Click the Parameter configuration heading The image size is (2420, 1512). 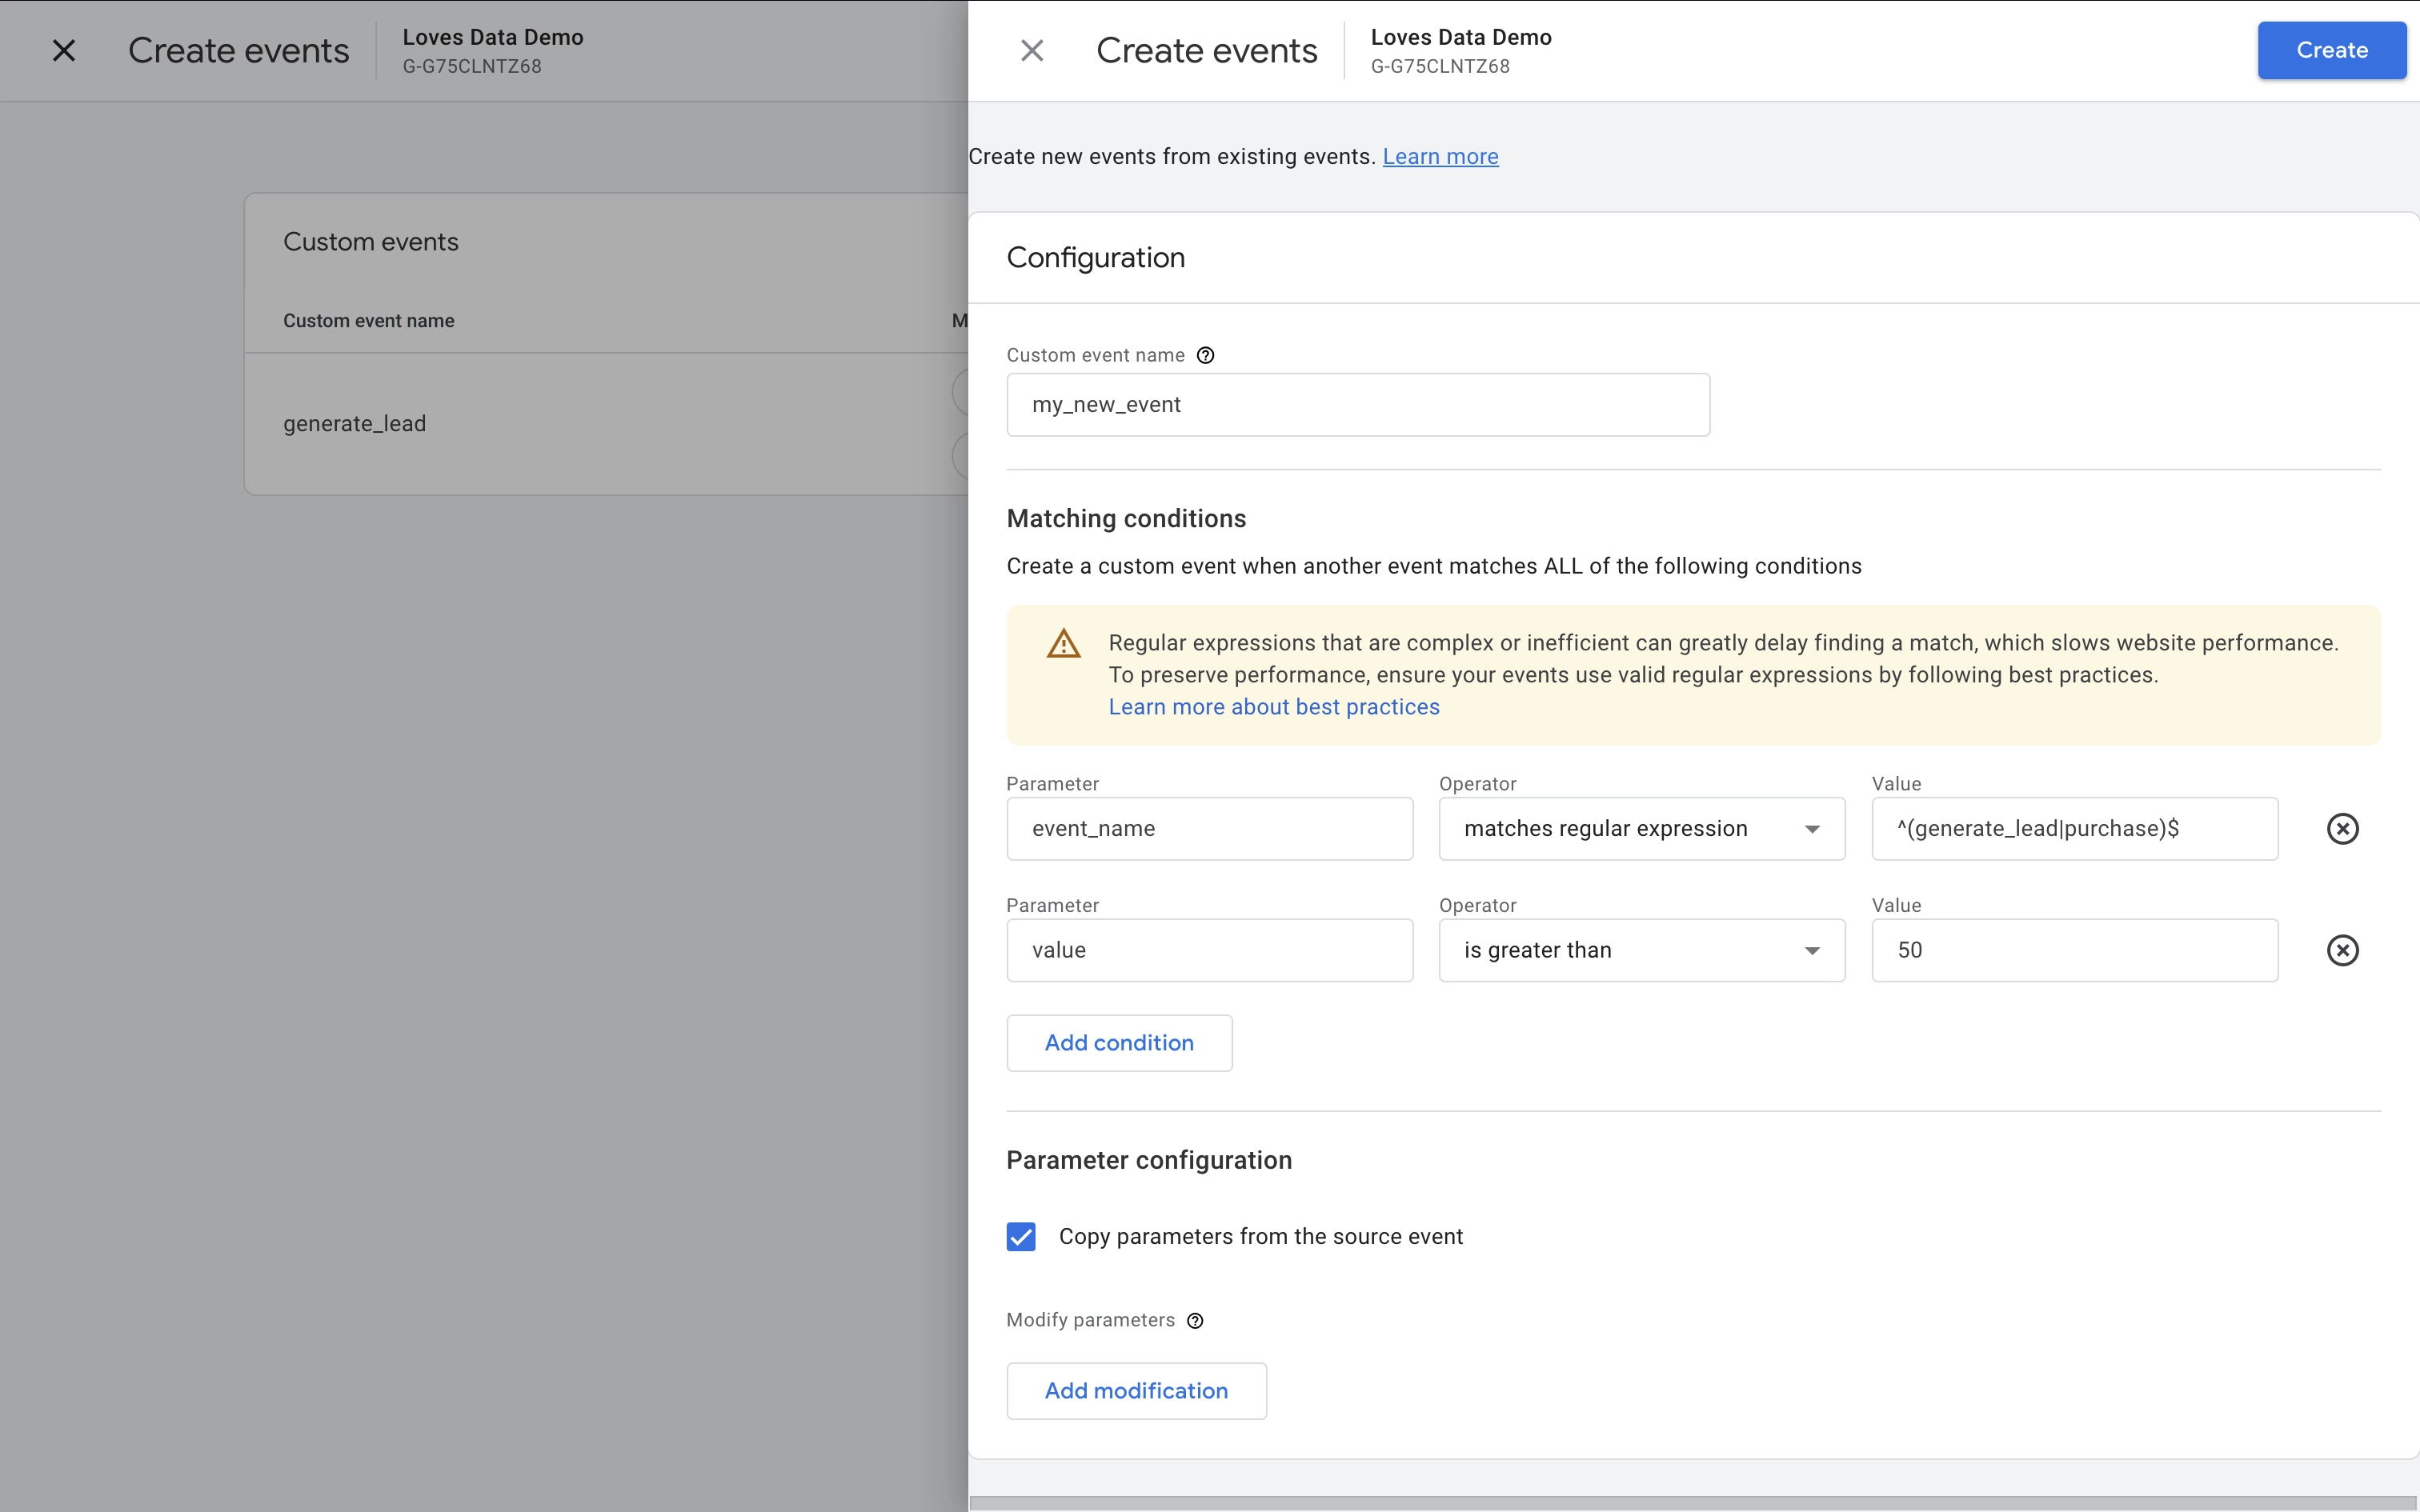1149,1160
